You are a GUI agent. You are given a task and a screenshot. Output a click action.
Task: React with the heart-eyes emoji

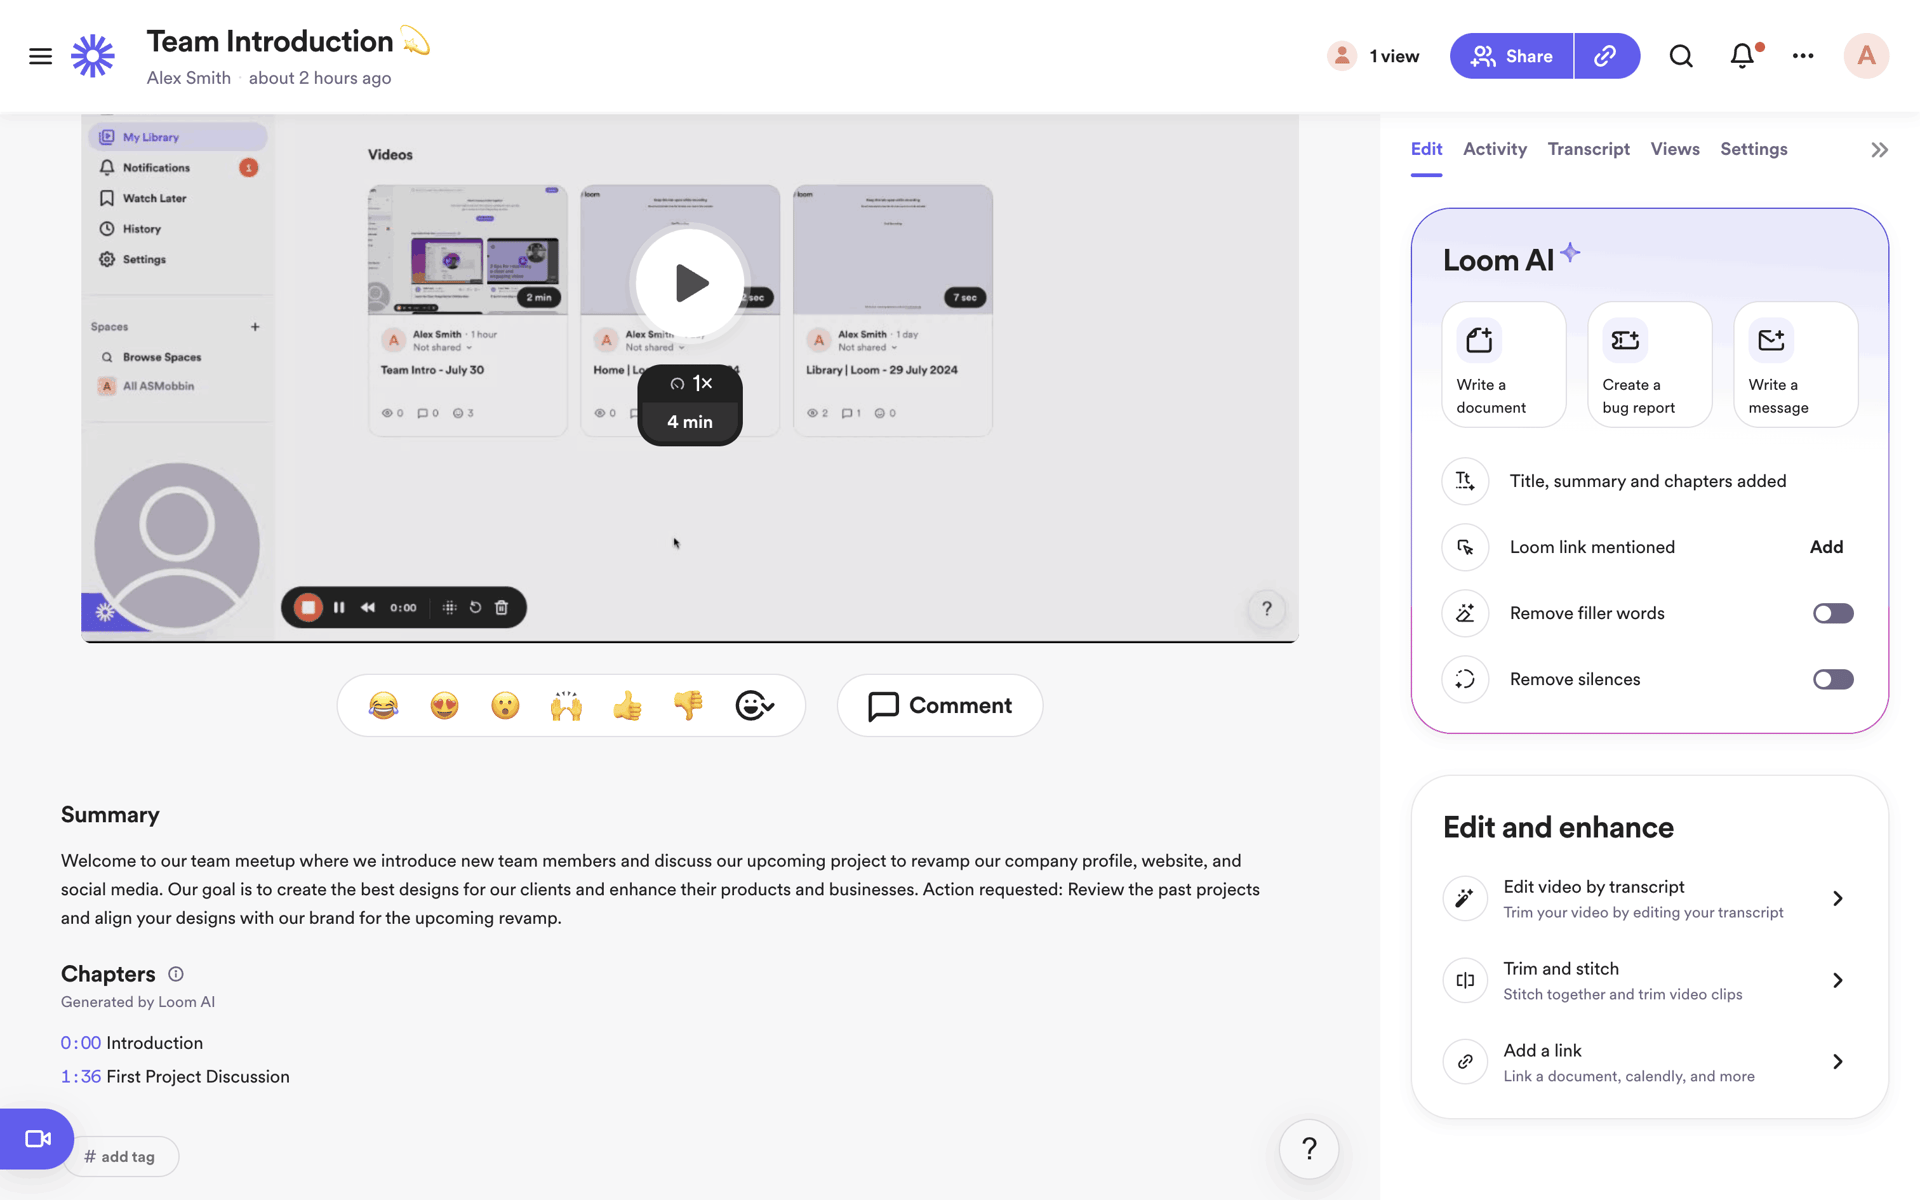tap(444, 706)
